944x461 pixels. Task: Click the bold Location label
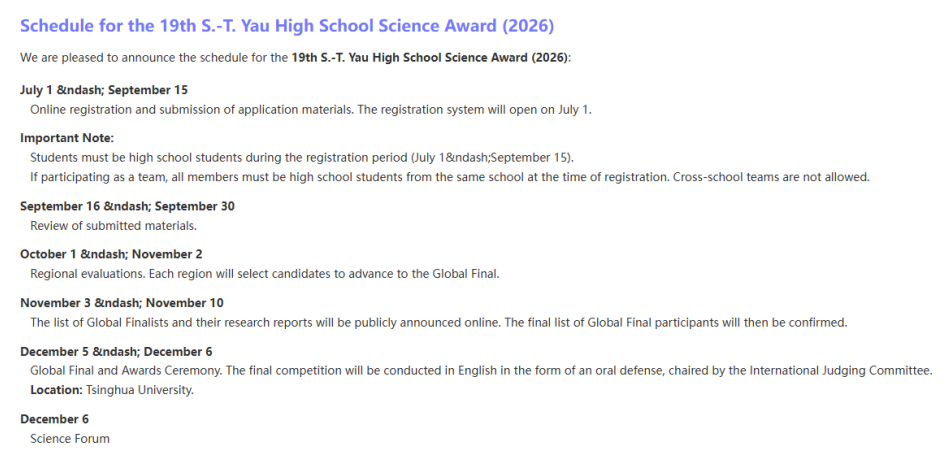pyautogui.click(x=56, y=390)
